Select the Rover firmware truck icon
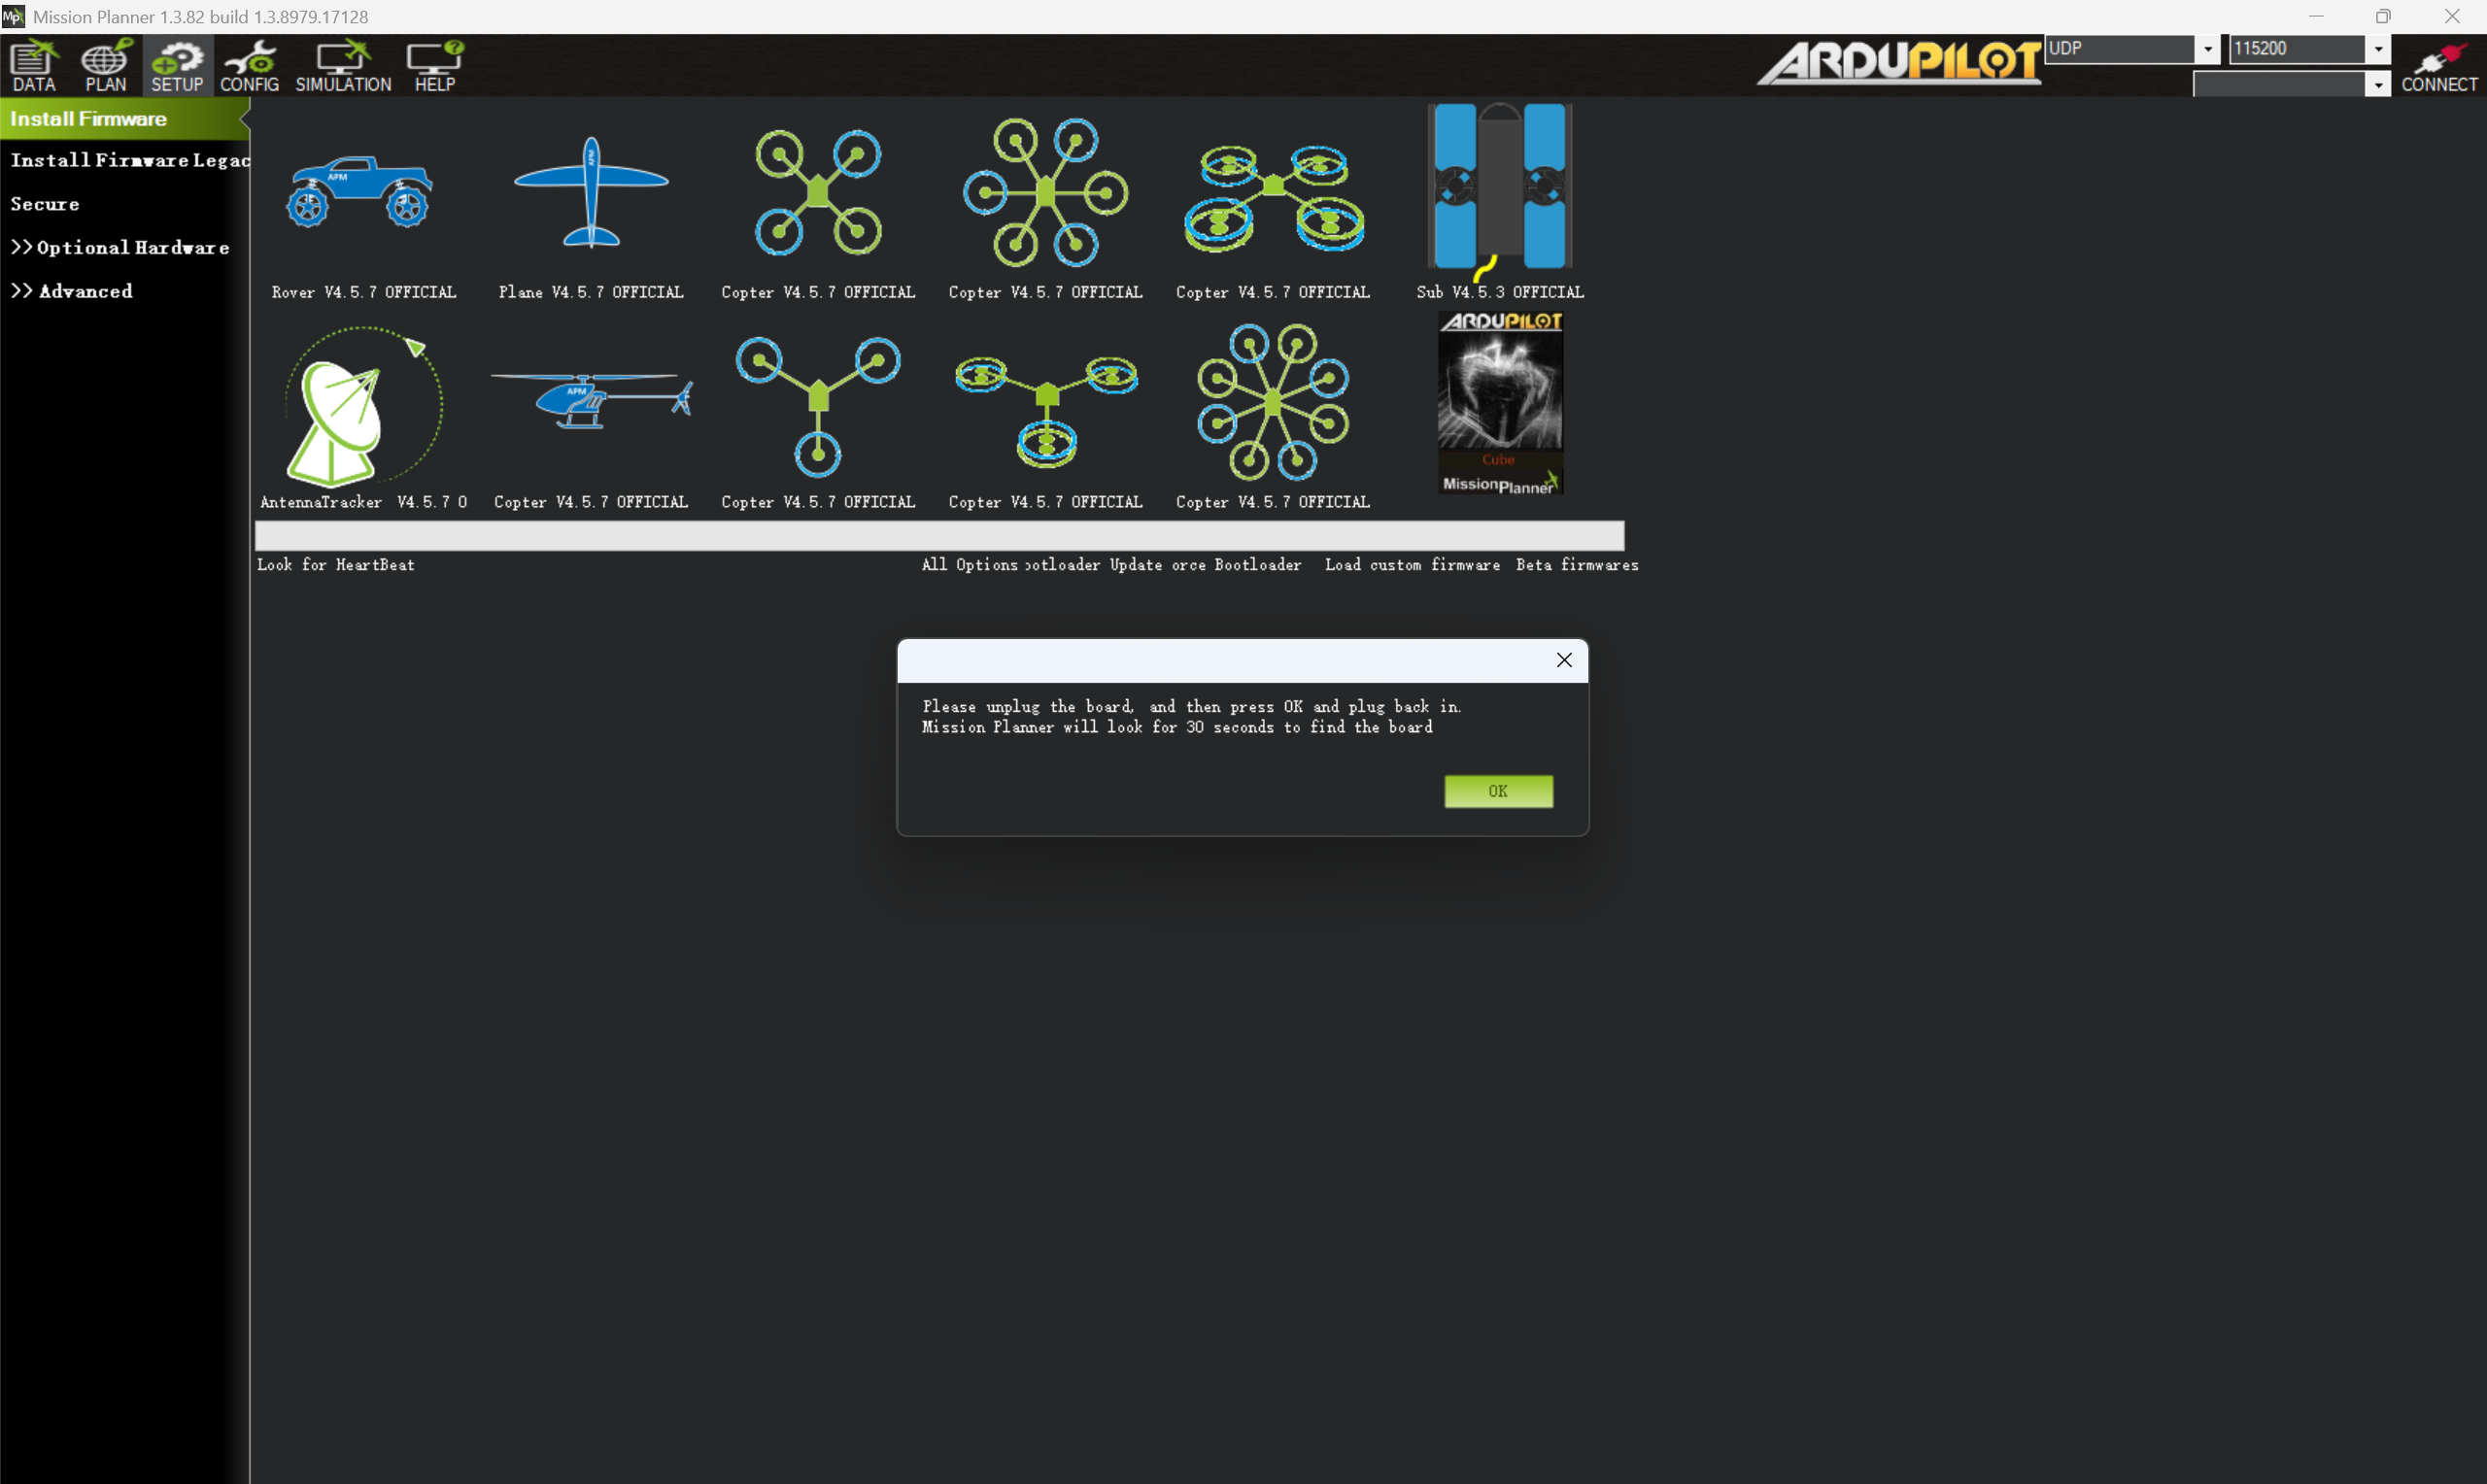The height and width of the screenshot is (1484, 2487). (360, 192)
